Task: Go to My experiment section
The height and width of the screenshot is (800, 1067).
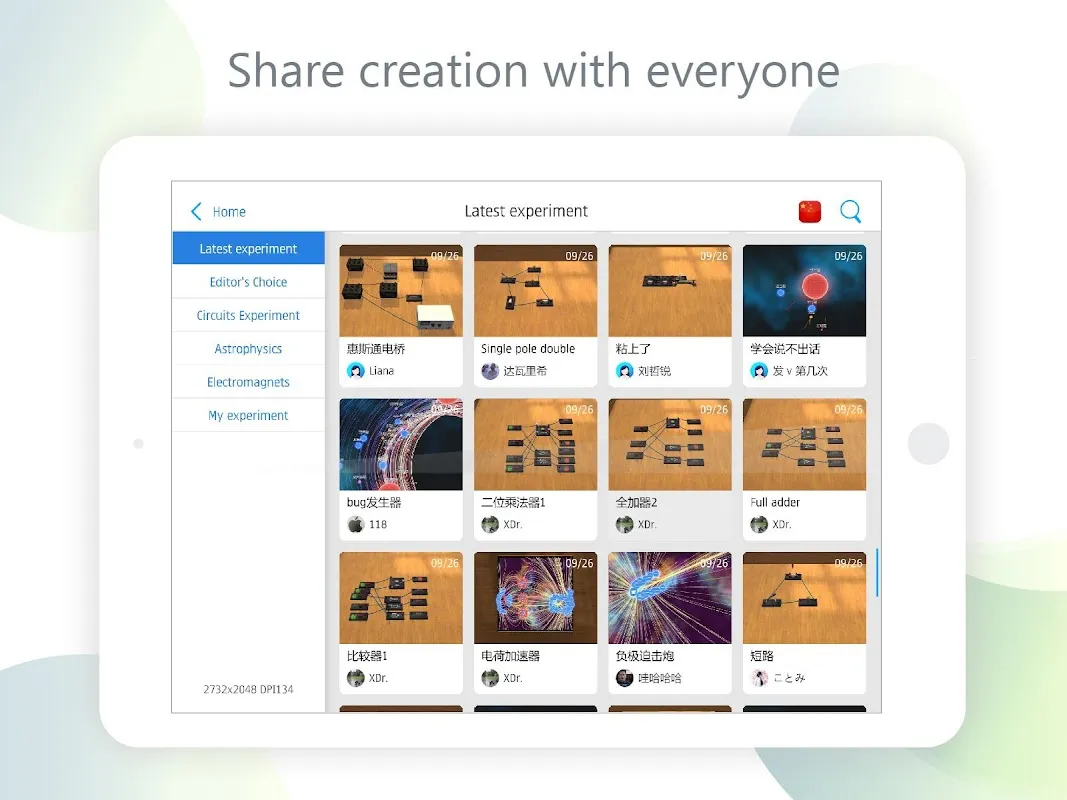Action: (248, 415)
